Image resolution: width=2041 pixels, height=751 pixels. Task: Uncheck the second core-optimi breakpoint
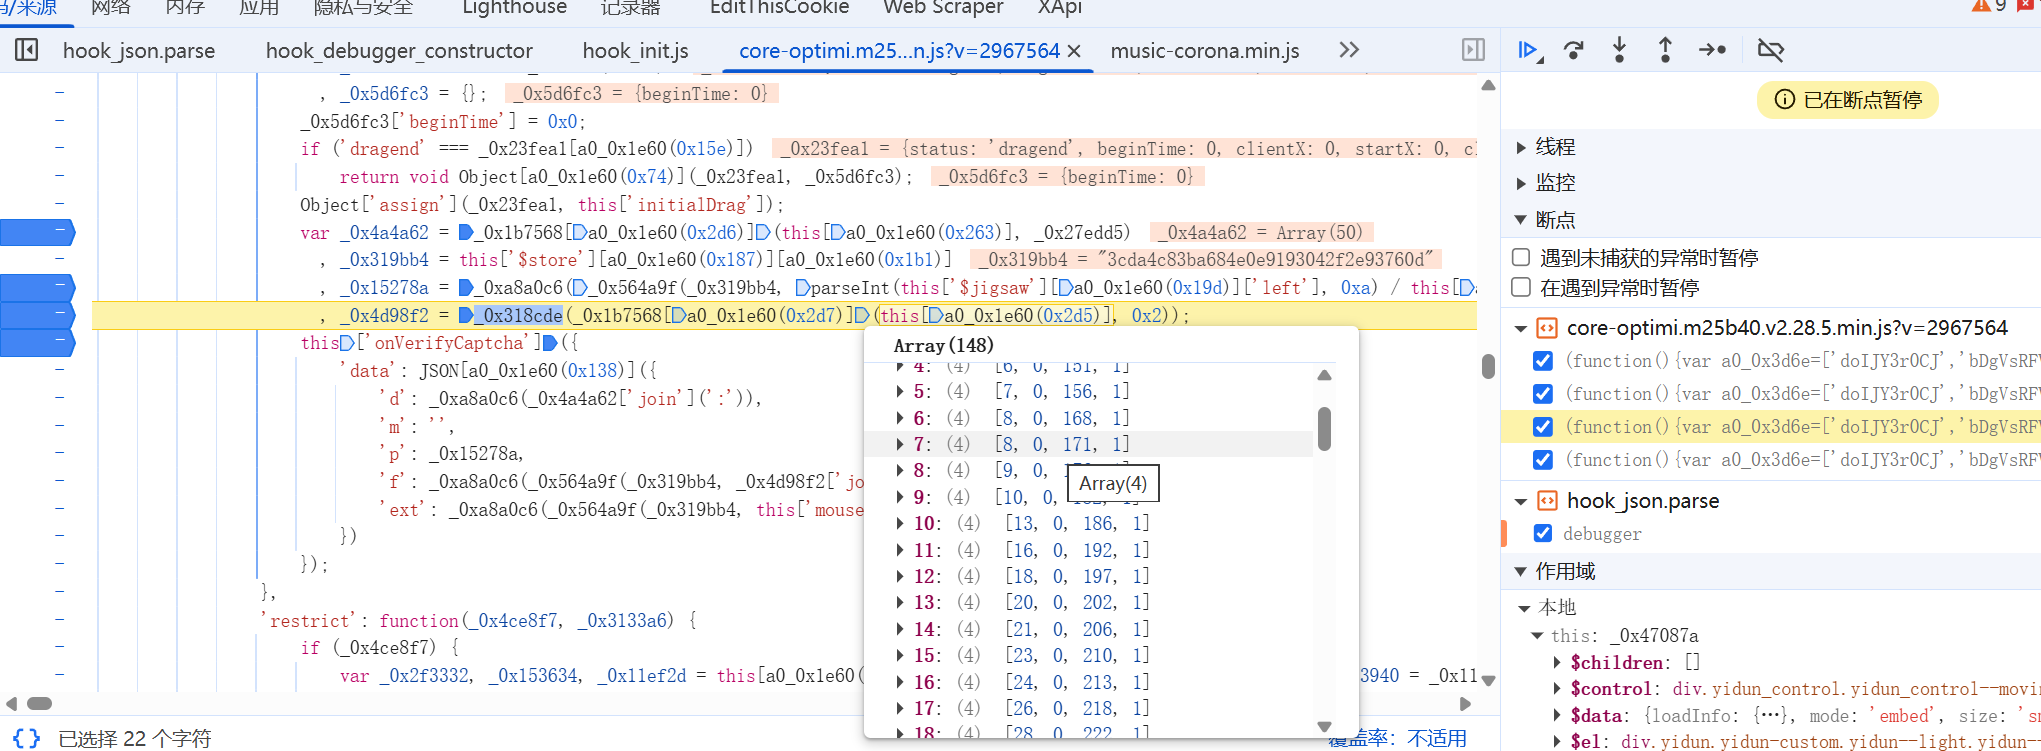pyautogui.click(x=1543, y=394)
